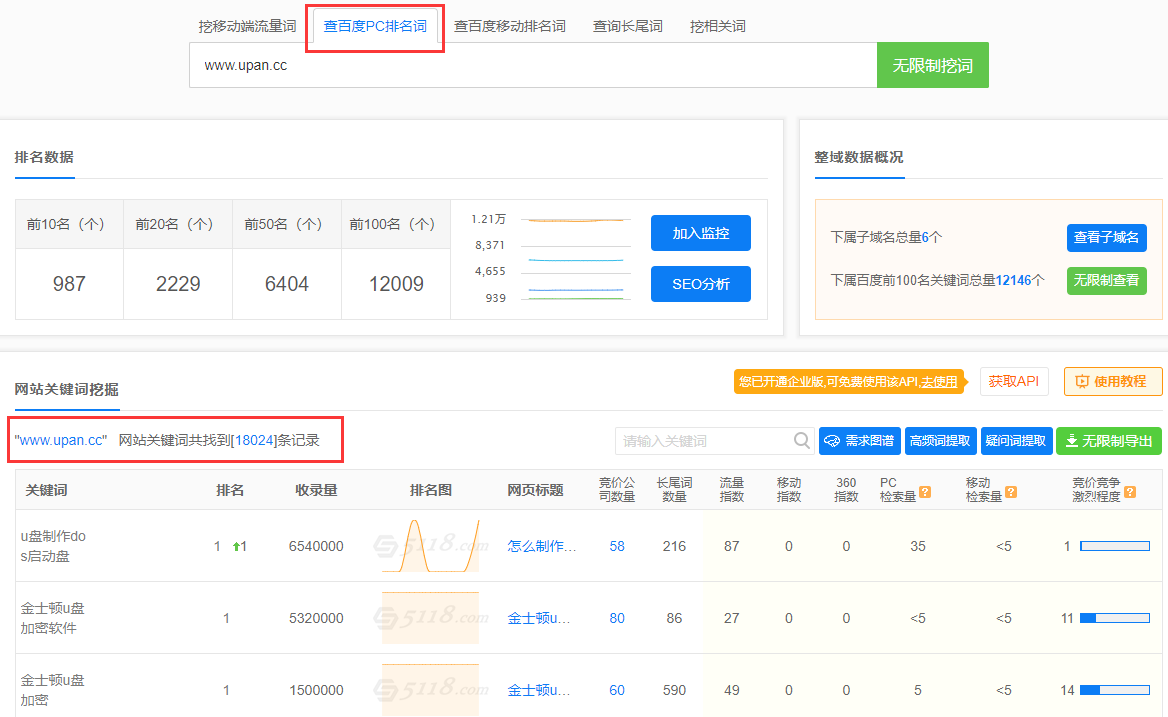
Task: Switch to 挖相关词 tab
Action: click(x=717, y=27)
